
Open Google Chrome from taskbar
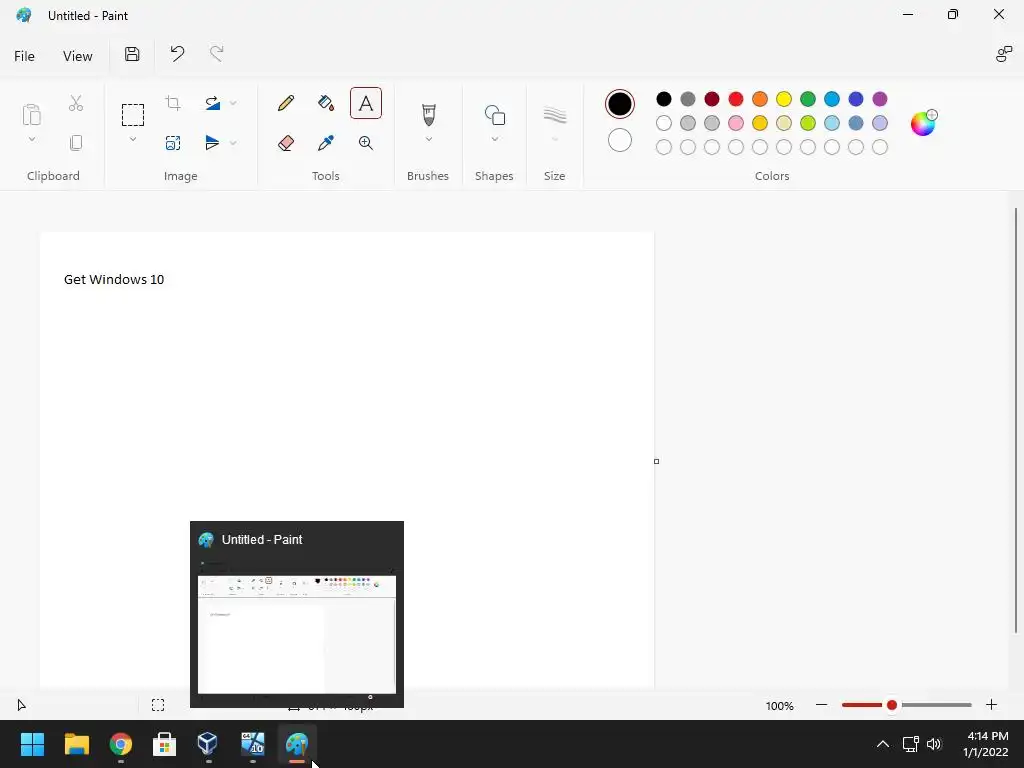(x=121, y=744)
